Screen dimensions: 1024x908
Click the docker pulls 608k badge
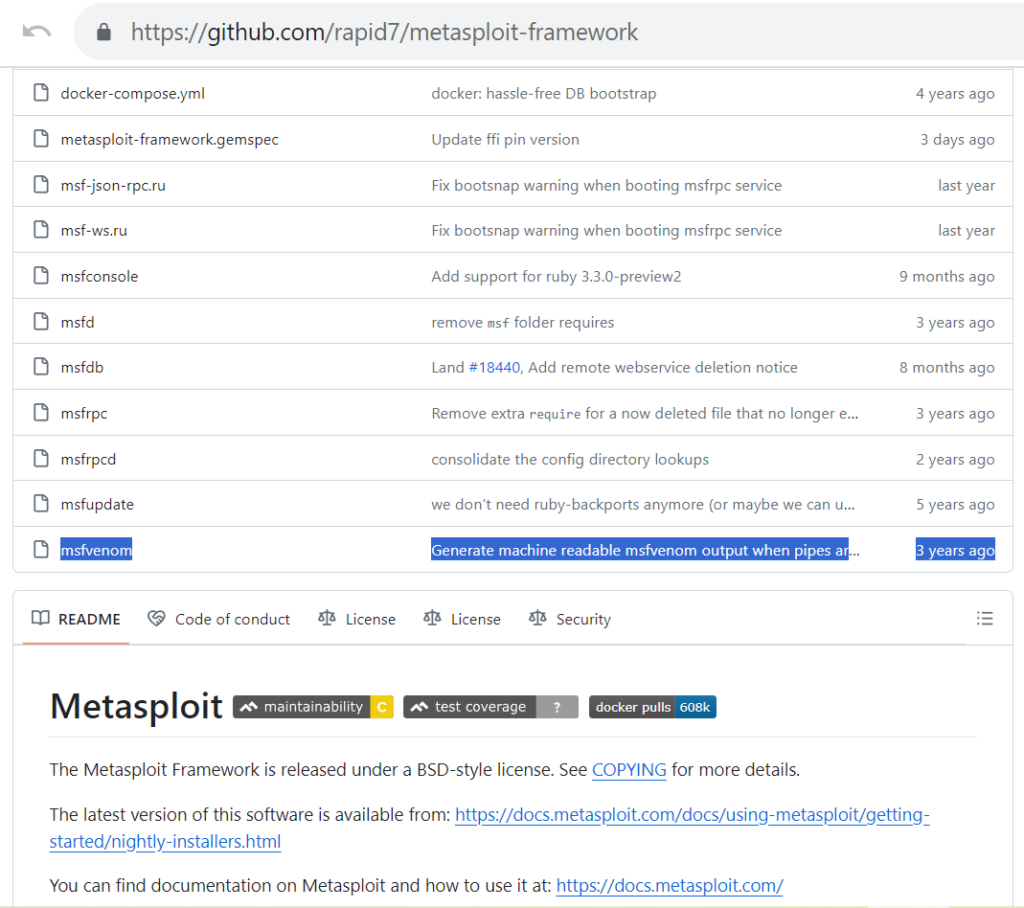[652, 707]
